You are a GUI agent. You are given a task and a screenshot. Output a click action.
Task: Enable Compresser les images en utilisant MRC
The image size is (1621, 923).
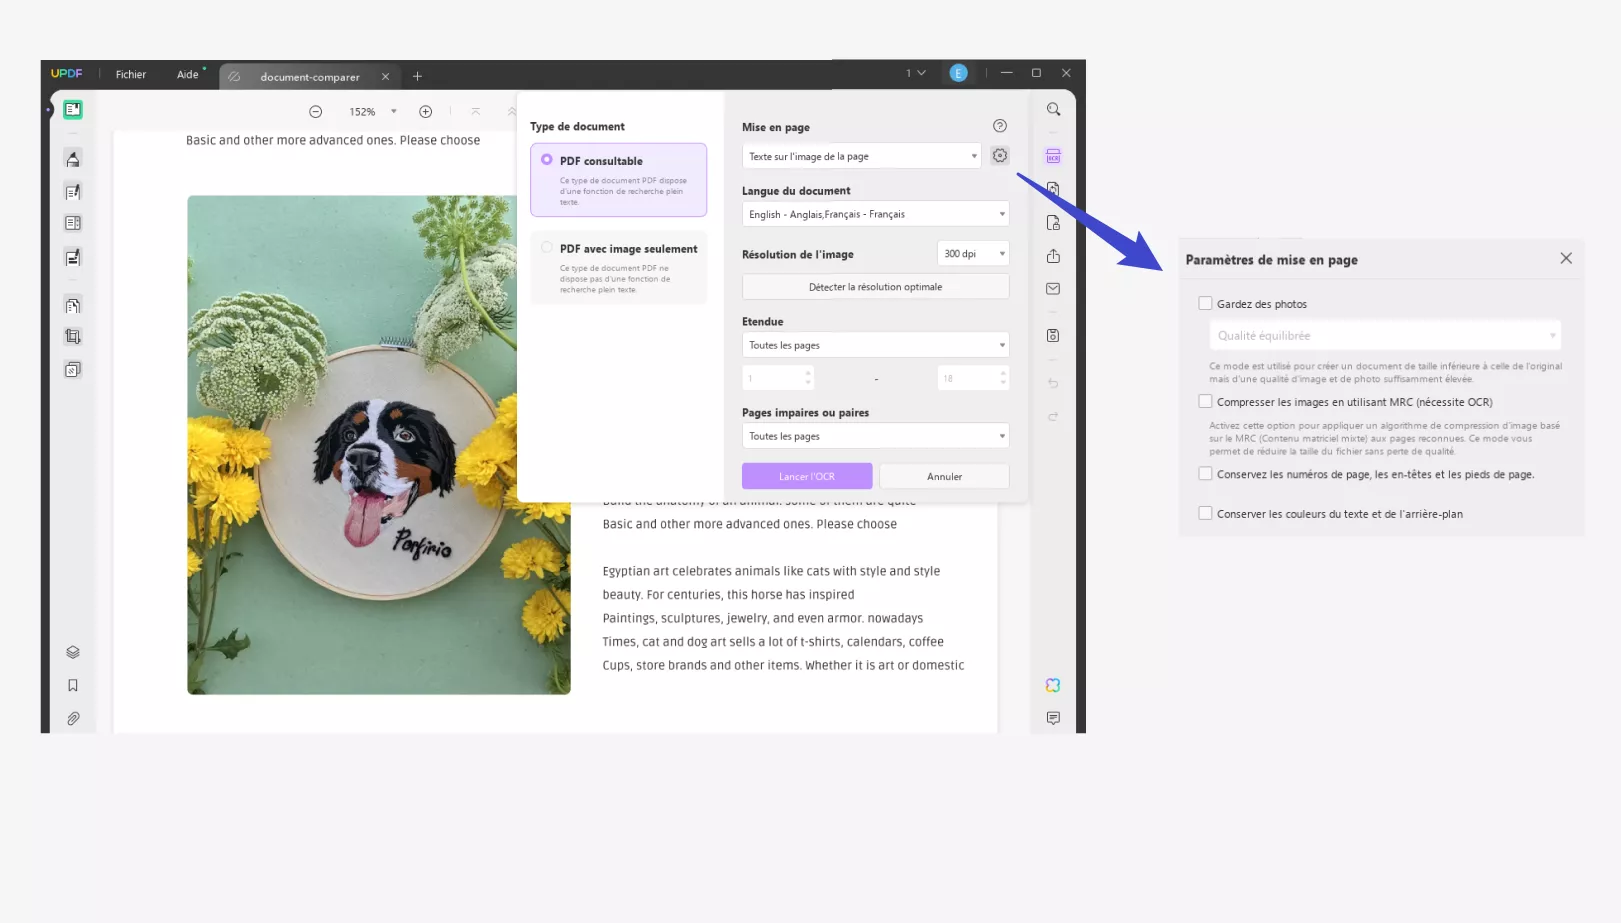[1206, 402]
